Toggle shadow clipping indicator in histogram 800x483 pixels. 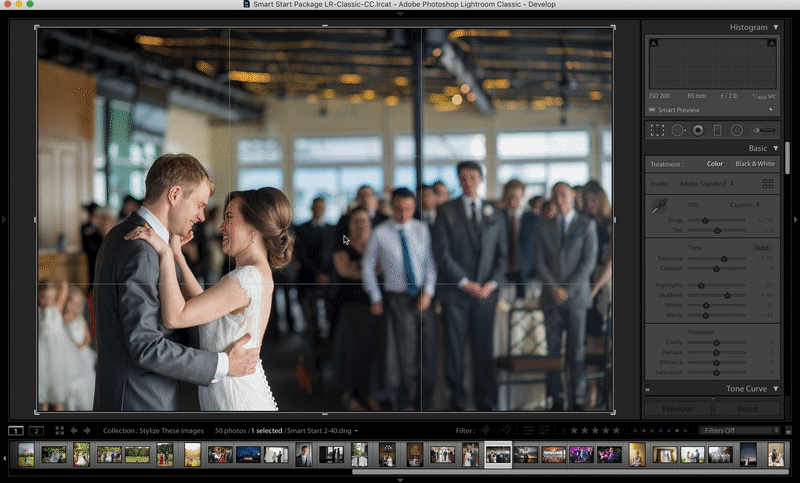point(654,43)
